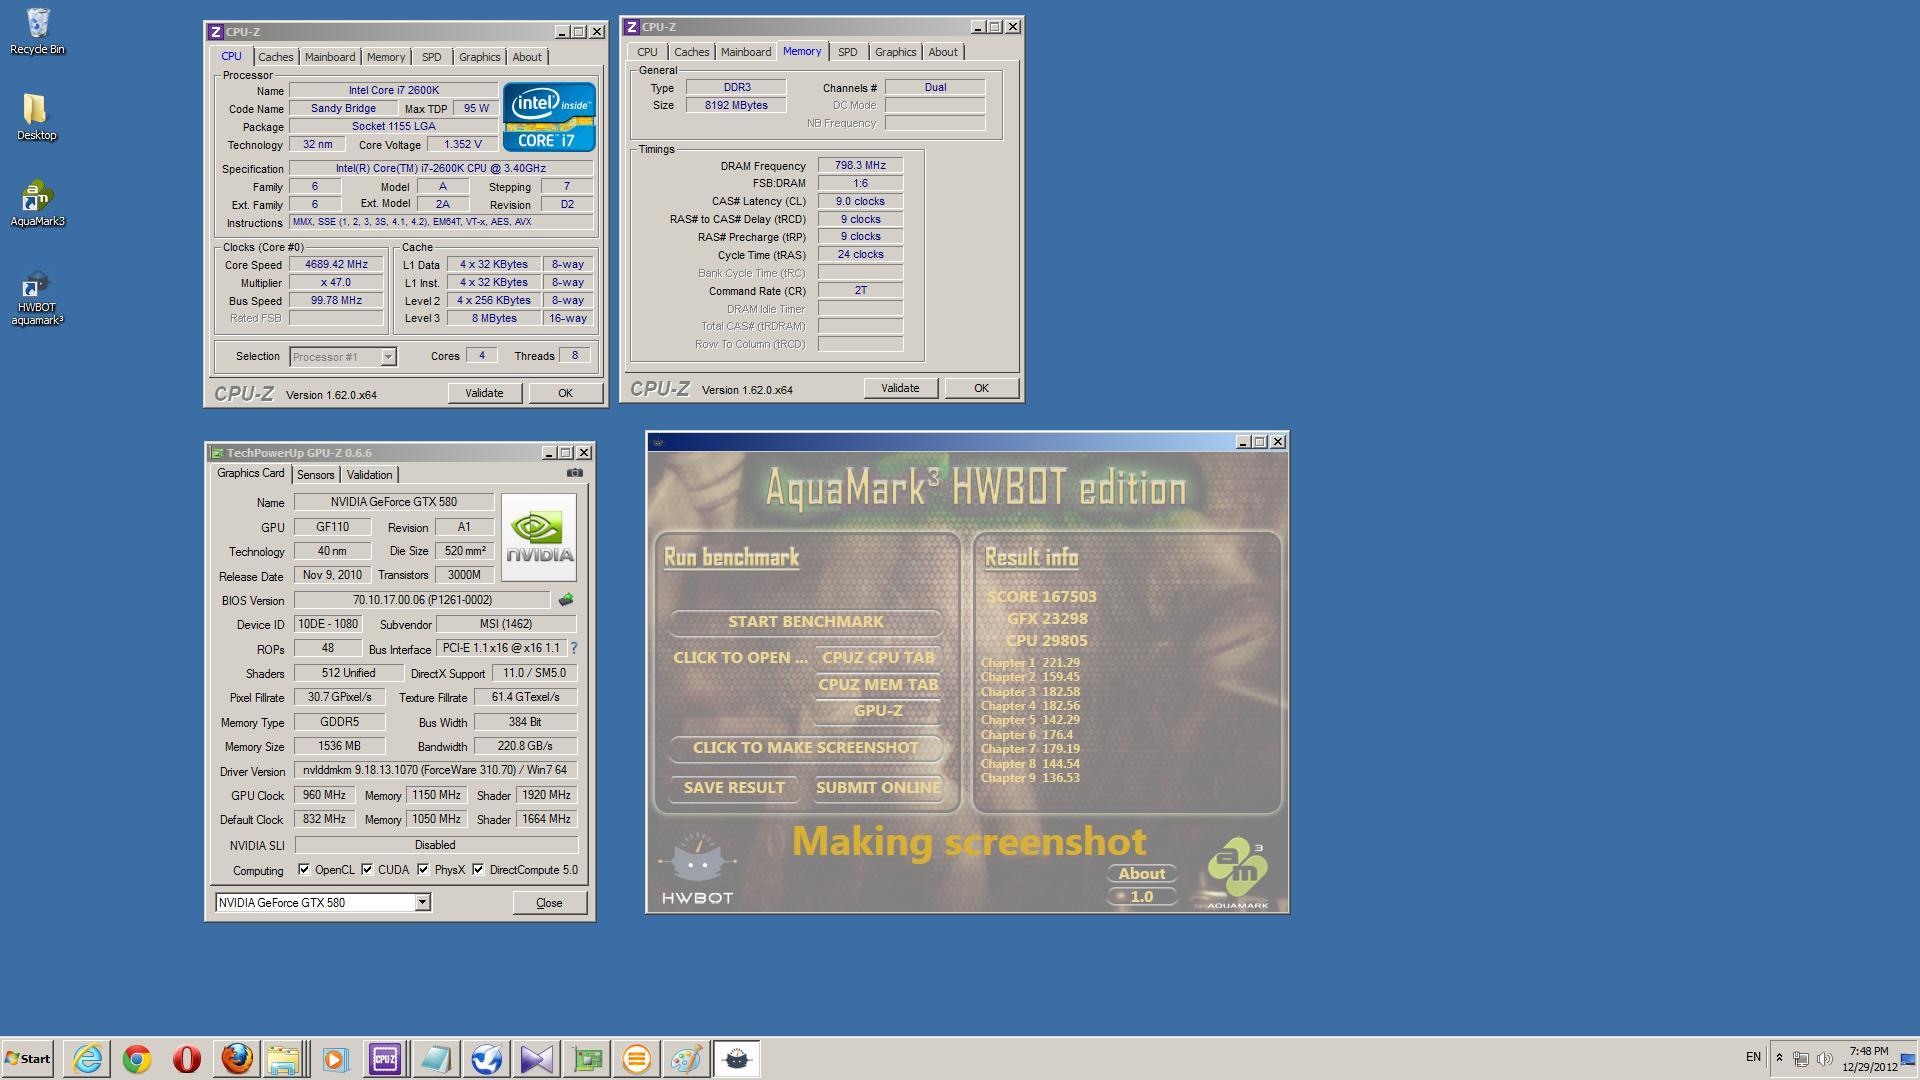Click the Intel Core i7 logo badge
Viewport: 1920px width, 1080px height.
click(x=549, y=117)
